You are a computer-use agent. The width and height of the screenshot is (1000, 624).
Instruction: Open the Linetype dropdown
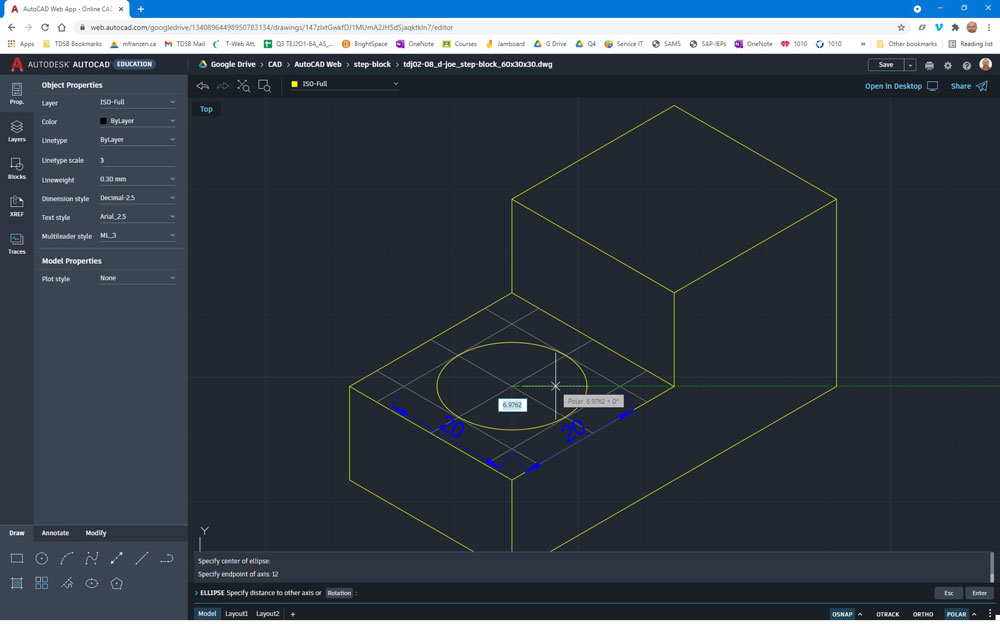(137, 140)
